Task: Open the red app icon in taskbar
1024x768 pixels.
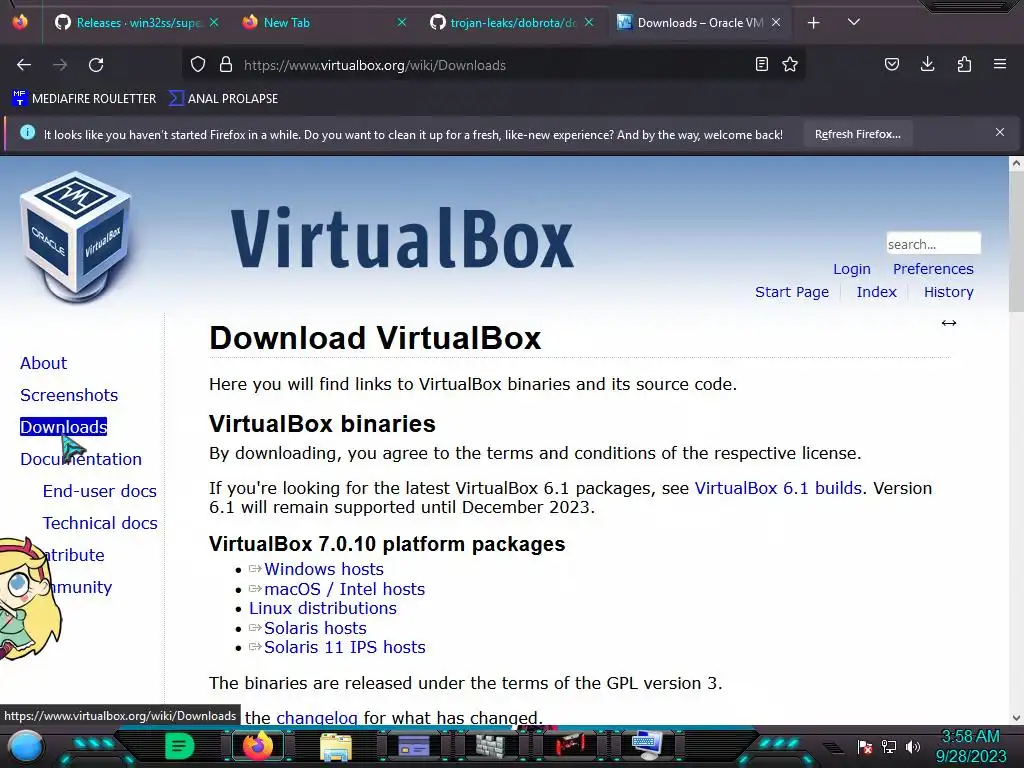Action: click(569, 744)
